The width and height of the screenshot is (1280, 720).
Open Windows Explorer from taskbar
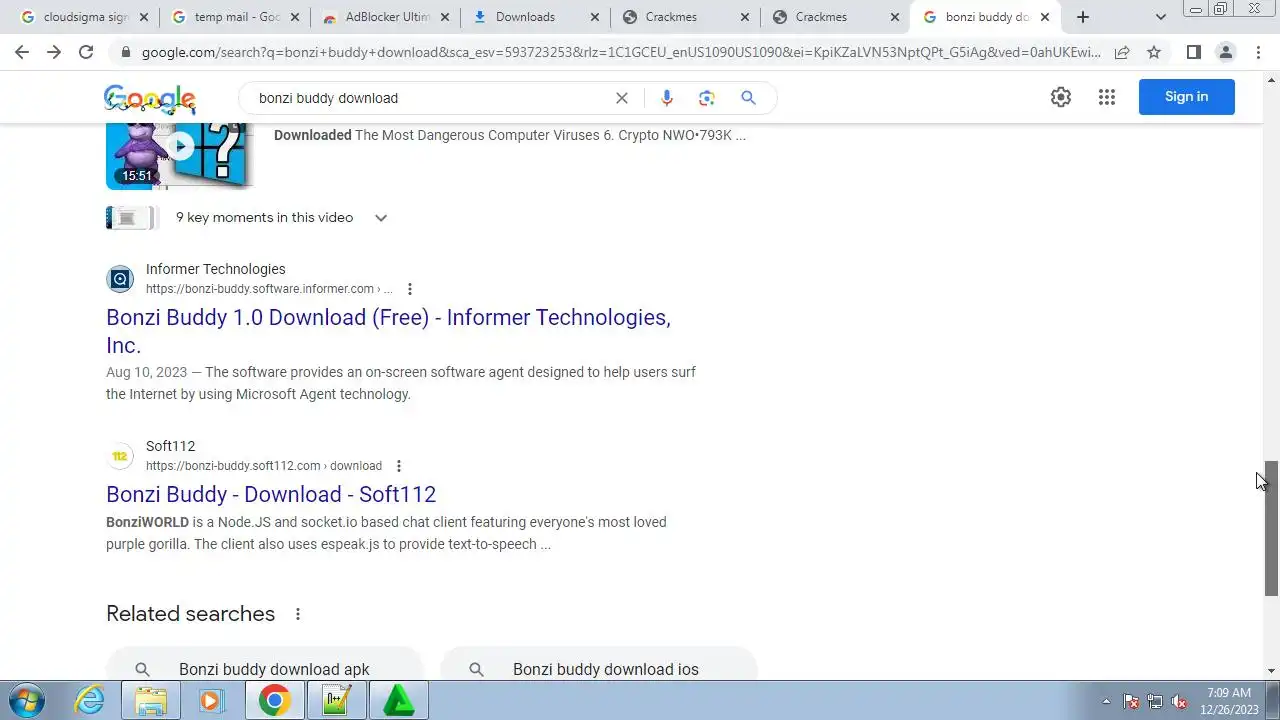[151, 700]
